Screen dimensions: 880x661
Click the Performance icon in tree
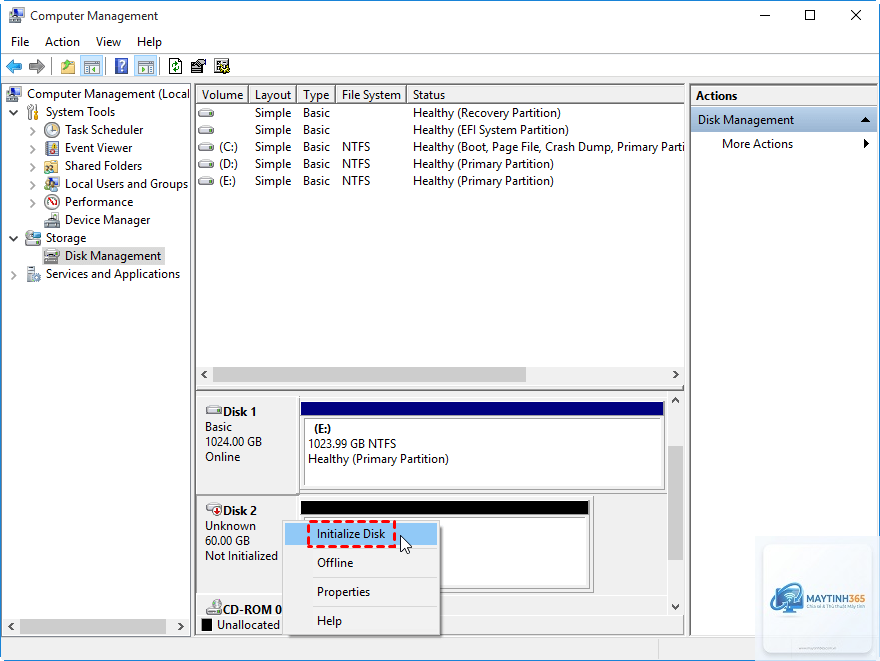click(52, 202)
